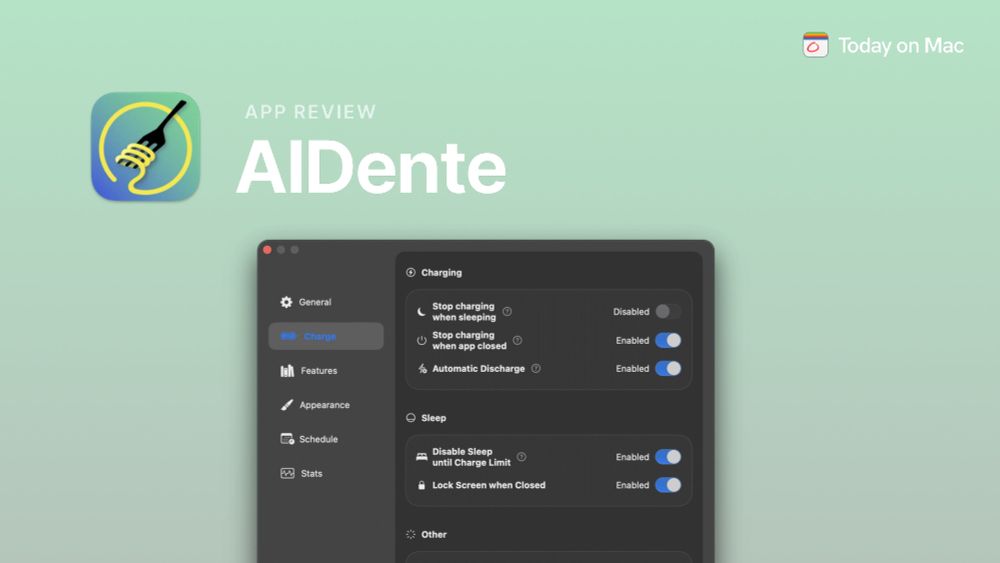This screenshot has width=1000, height=563.
Task: Click the power icon beside Stop charging when app closed
Action: pyautogui.click(x=422, y=340)
